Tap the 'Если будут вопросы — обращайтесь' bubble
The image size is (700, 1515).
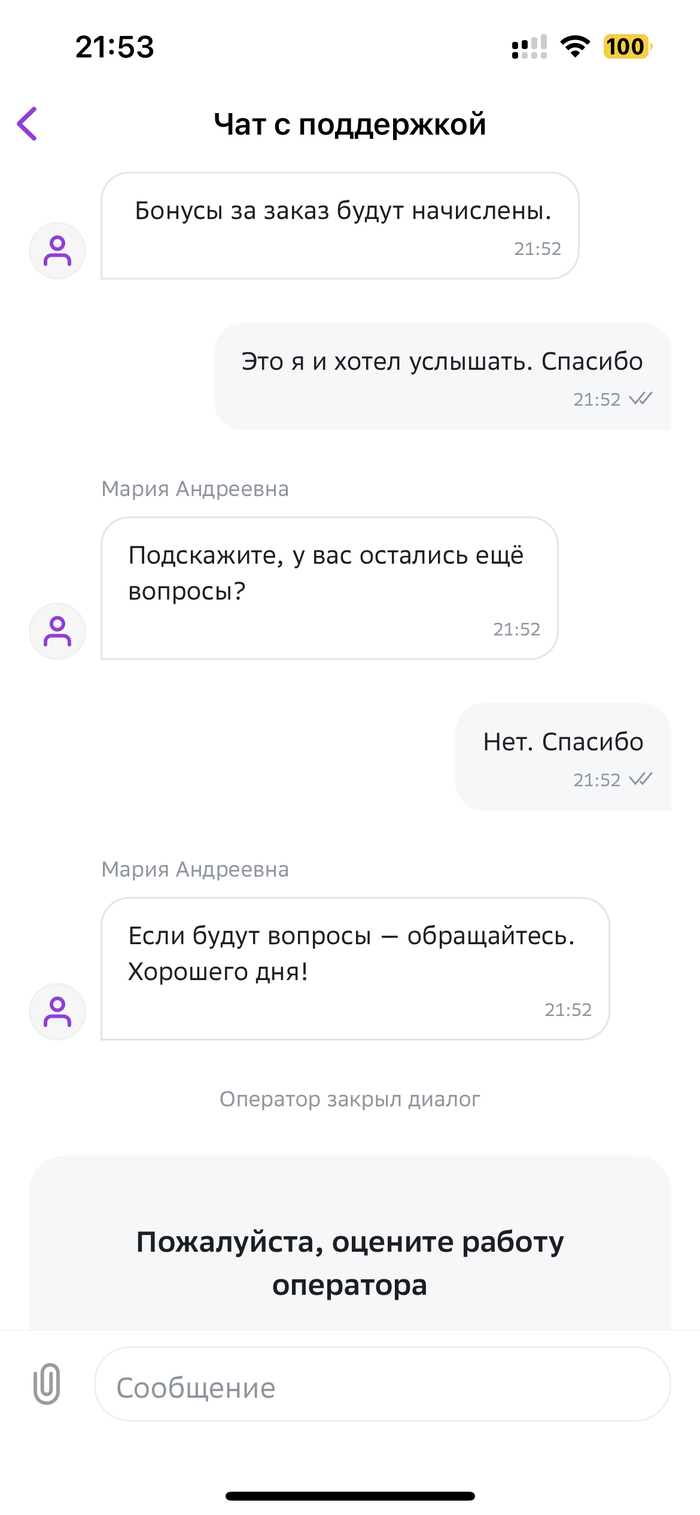pos(355,967)
